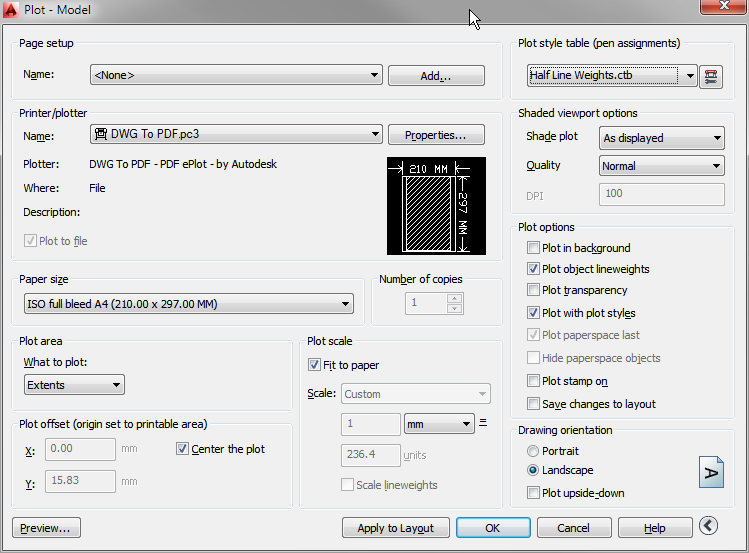Disable Plot object lineweights
The height and width of the screenshot is (553, 749).
(x=533, y=268)
